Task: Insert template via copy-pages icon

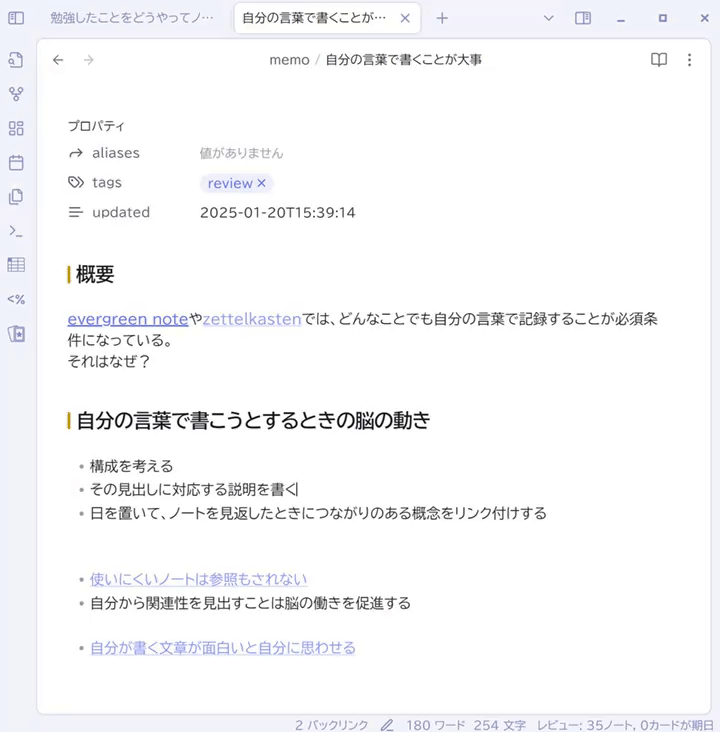Action: point(16,197)
